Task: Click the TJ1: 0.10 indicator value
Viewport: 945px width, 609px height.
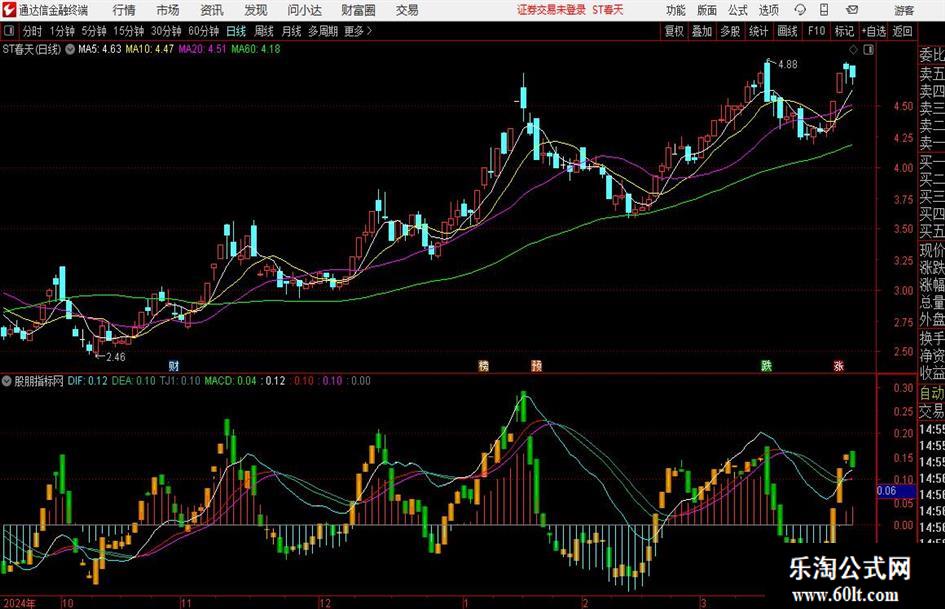Action: pos(180,381)
